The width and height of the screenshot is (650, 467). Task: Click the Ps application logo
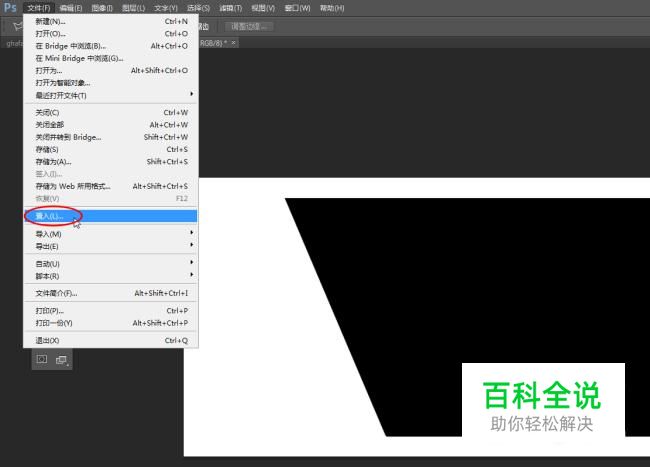[10, 7]
